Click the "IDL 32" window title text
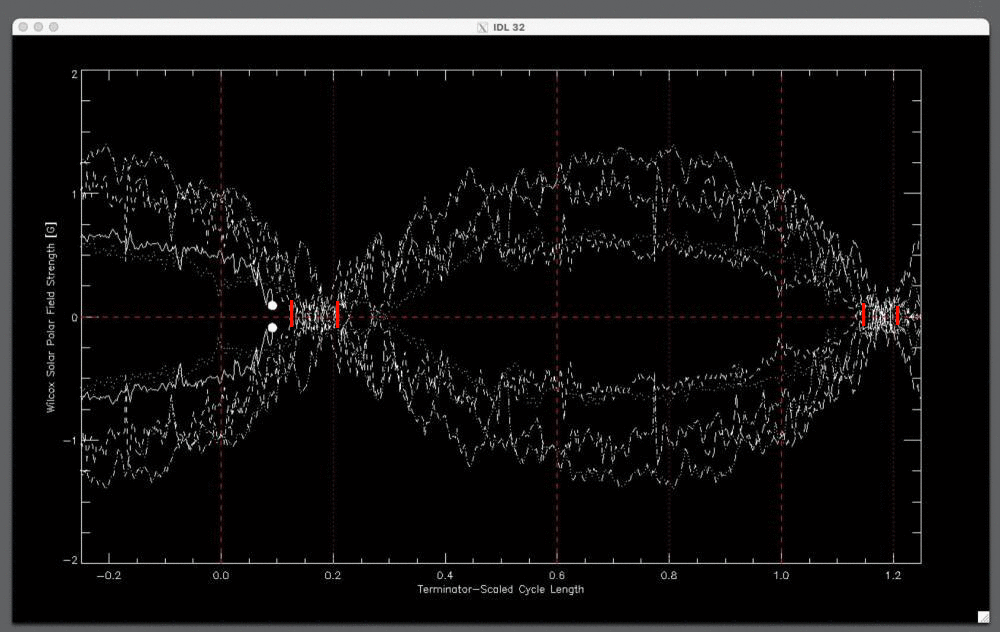Viewport: 1000px width, 632px height. click(509, 27)
